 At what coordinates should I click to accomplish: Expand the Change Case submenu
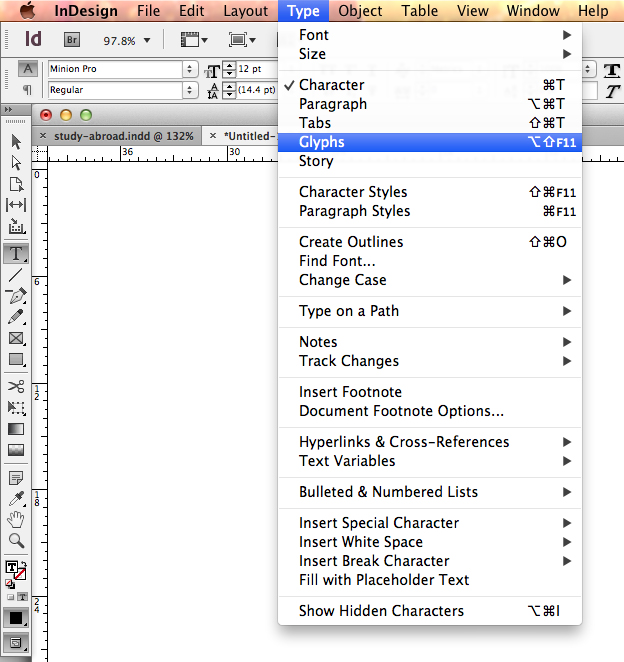[x=430, y=280]
